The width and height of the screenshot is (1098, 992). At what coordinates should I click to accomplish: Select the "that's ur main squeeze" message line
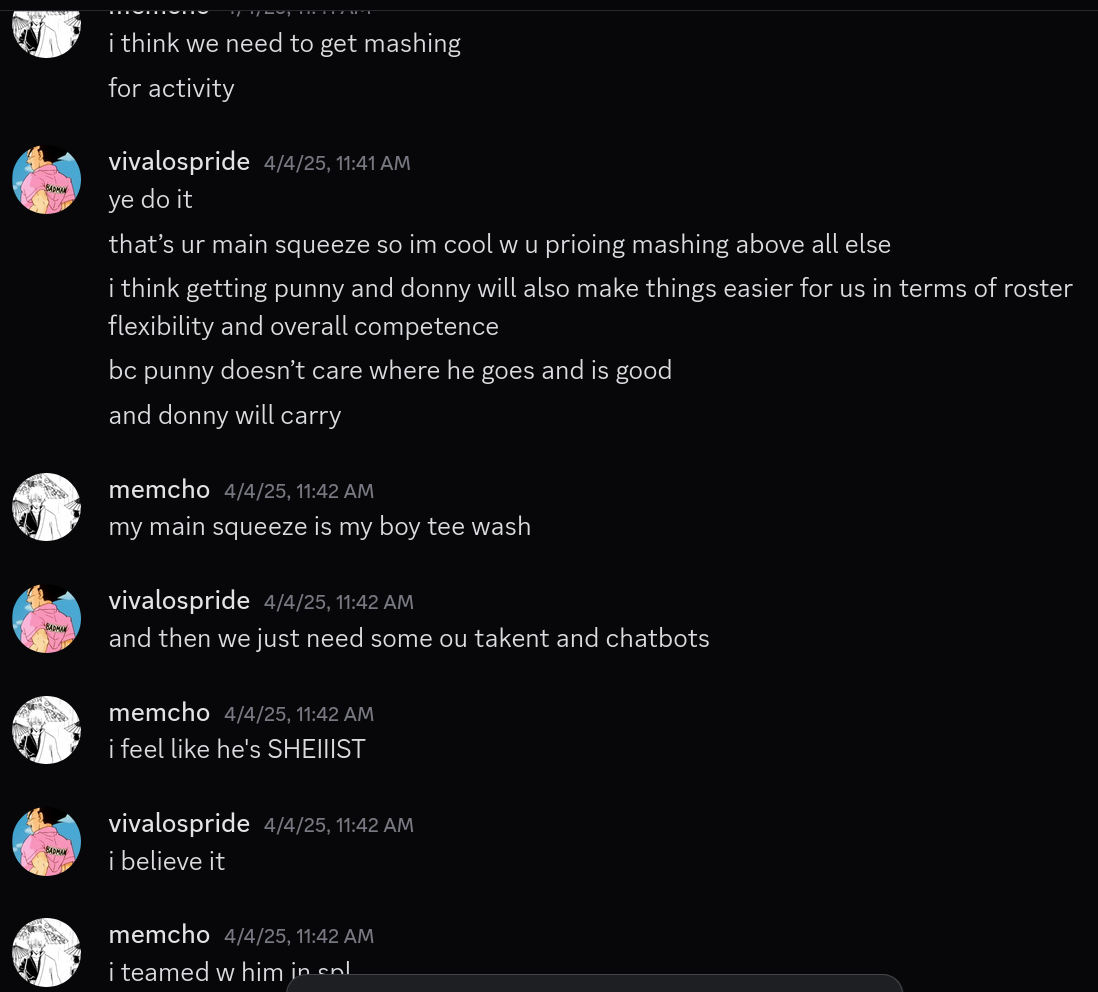point(499,244)
